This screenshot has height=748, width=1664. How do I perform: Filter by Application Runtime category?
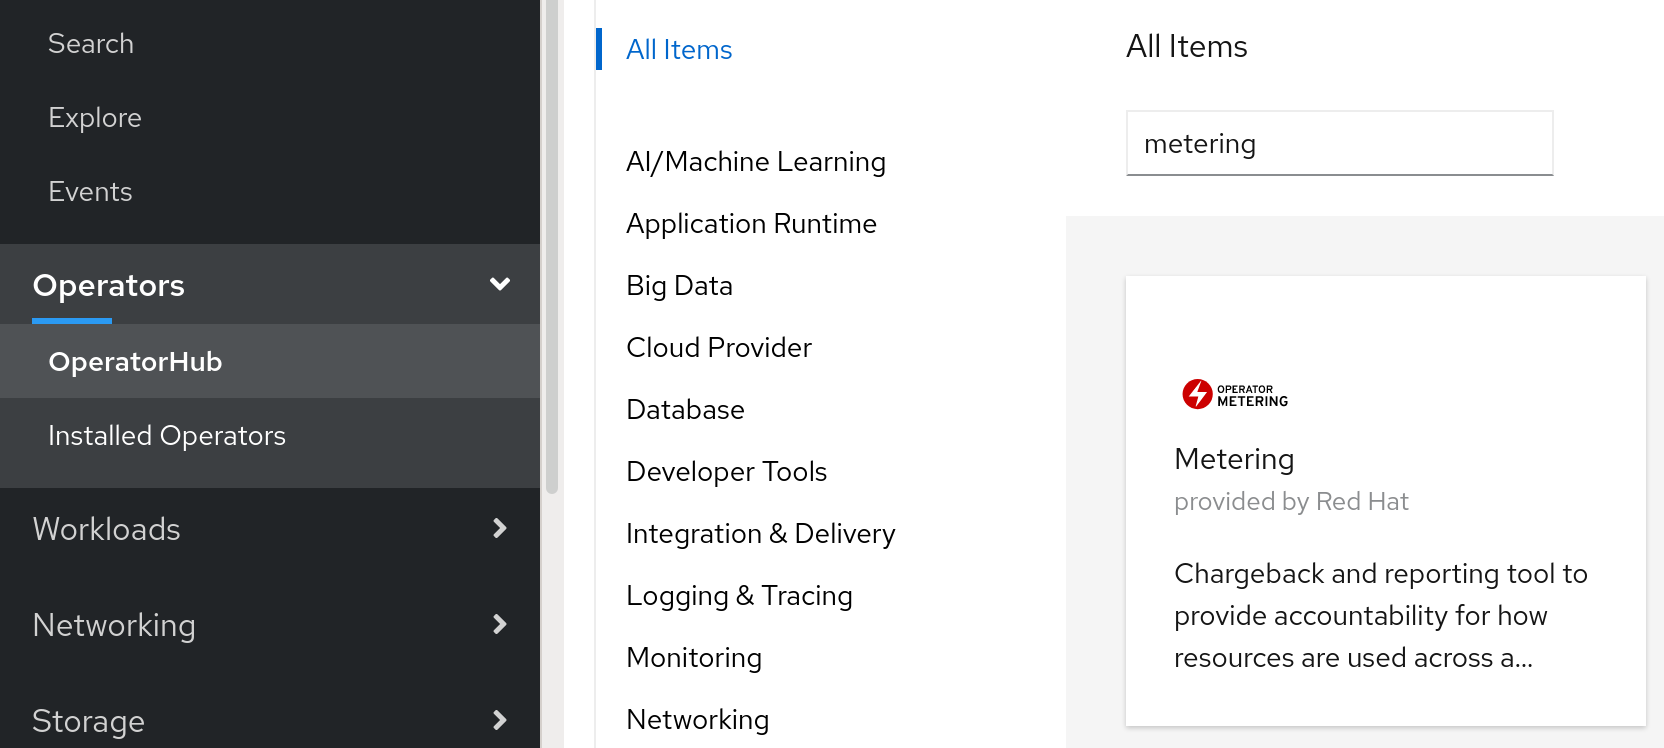click(751, 224)
